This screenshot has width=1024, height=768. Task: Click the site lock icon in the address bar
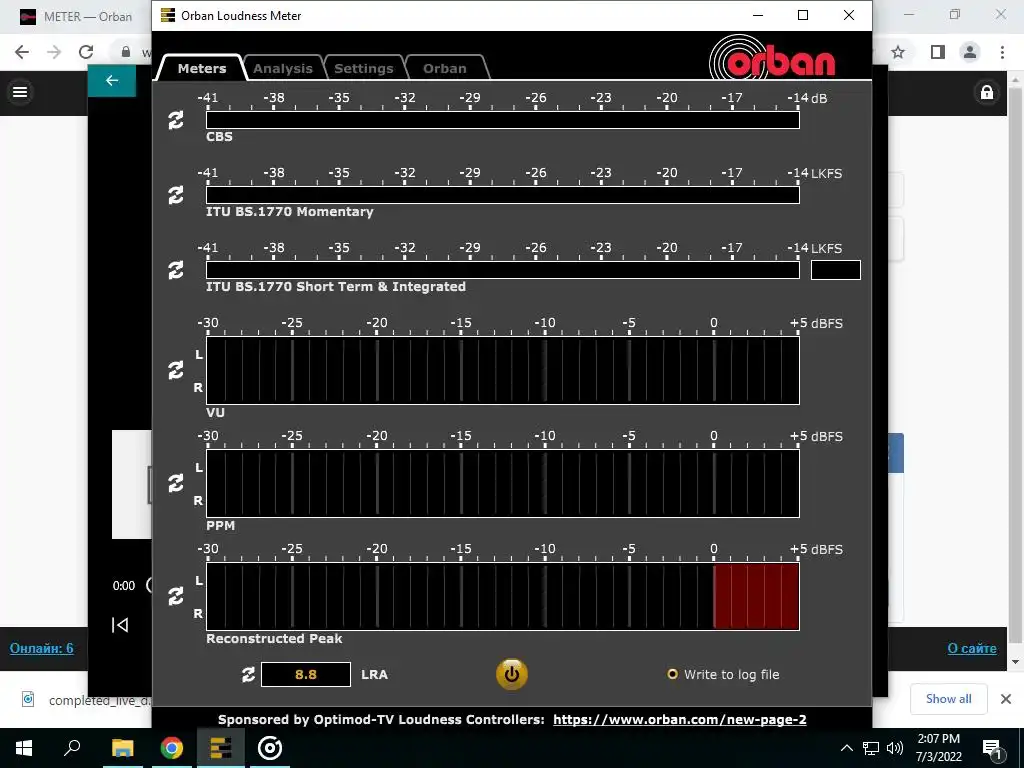(126, 52)
